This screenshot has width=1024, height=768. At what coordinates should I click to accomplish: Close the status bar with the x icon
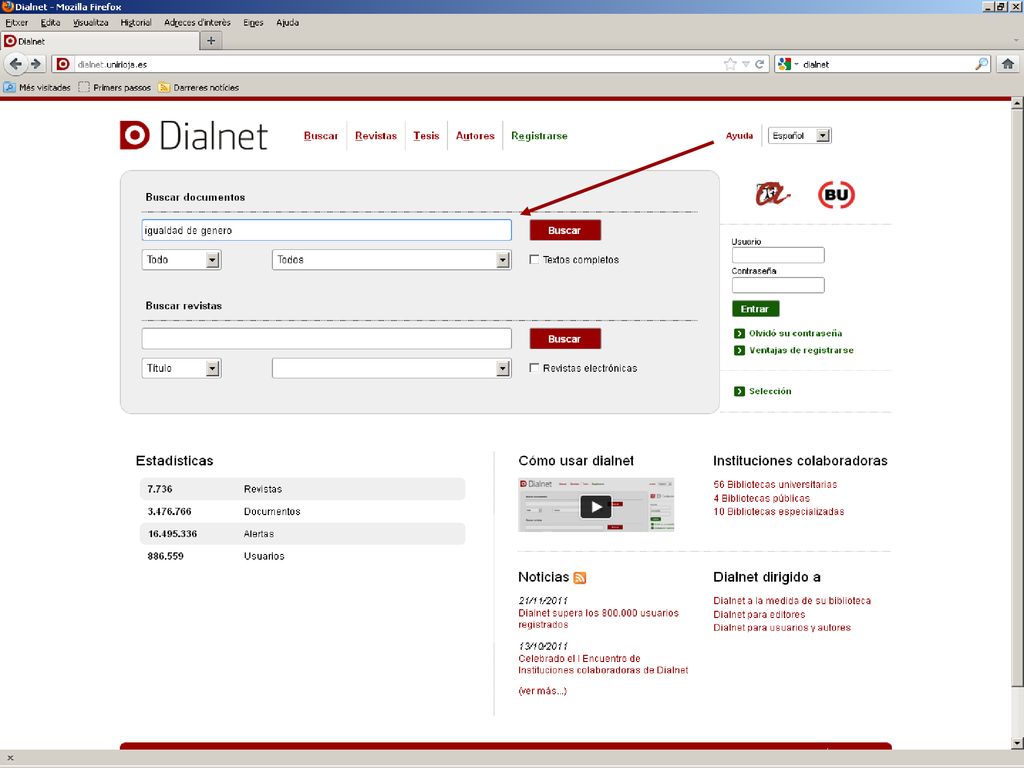tap(10, 758)
